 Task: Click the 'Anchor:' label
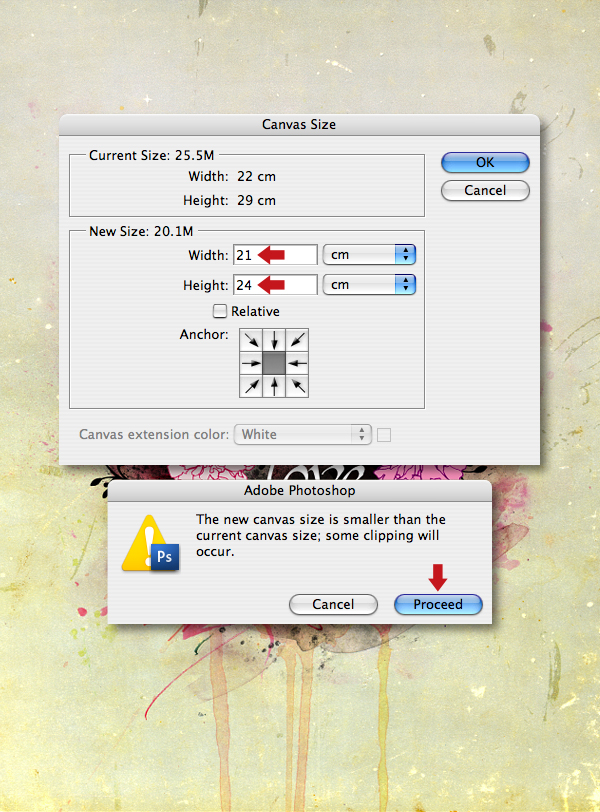pyautogui.click(x=204, y=335)
